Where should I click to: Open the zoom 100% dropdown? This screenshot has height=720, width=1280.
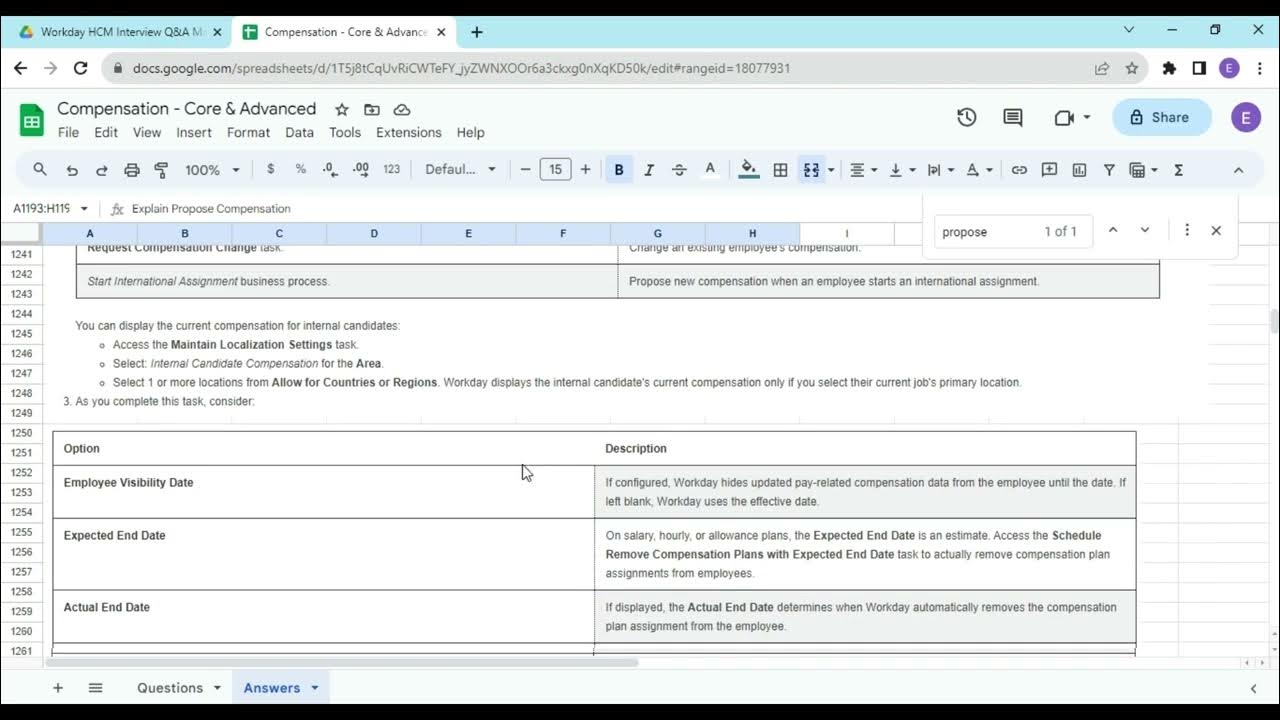click(212, 170)
